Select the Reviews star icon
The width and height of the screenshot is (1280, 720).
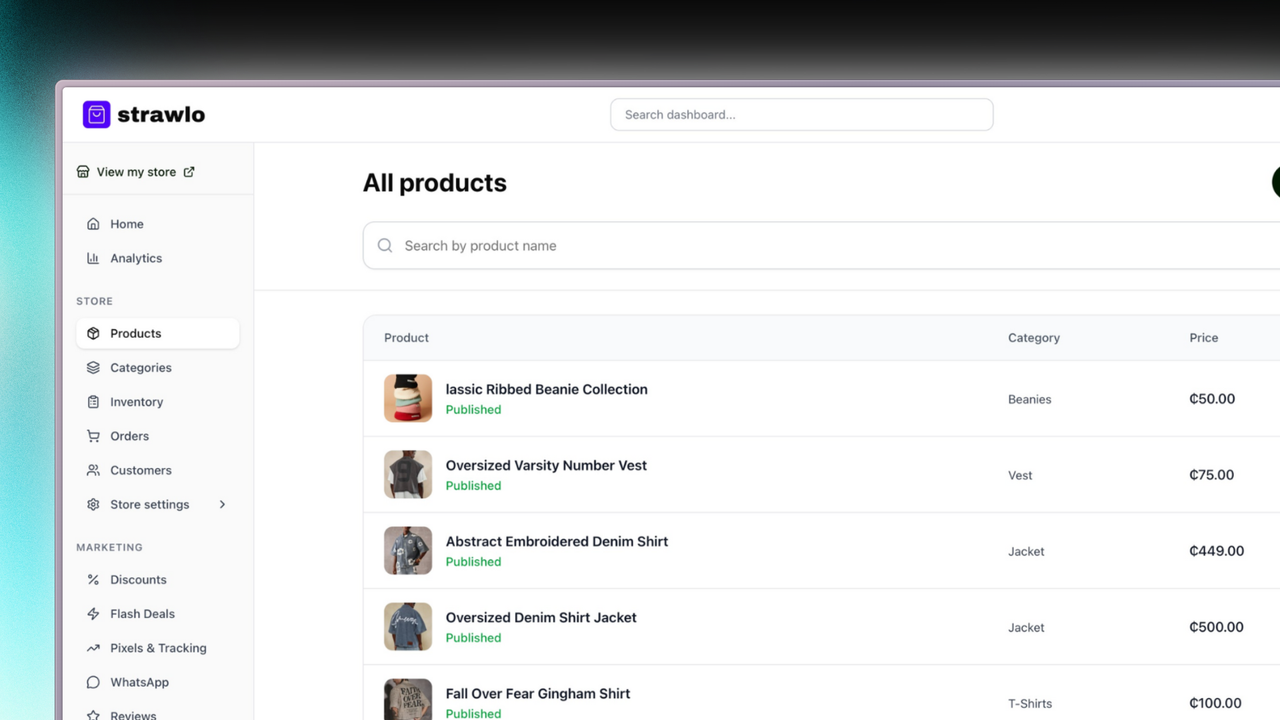[93, 714]
